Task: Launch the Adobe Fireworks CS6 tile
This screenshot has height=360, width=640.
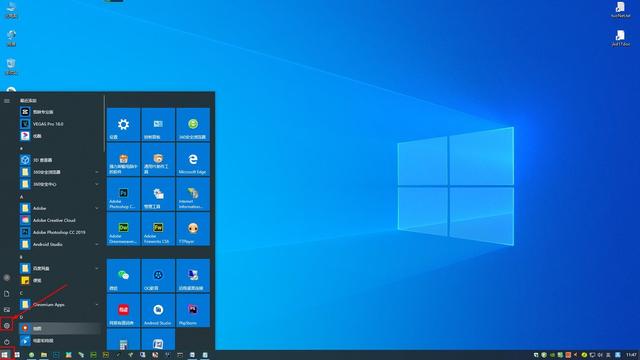Action: (158, 229)
